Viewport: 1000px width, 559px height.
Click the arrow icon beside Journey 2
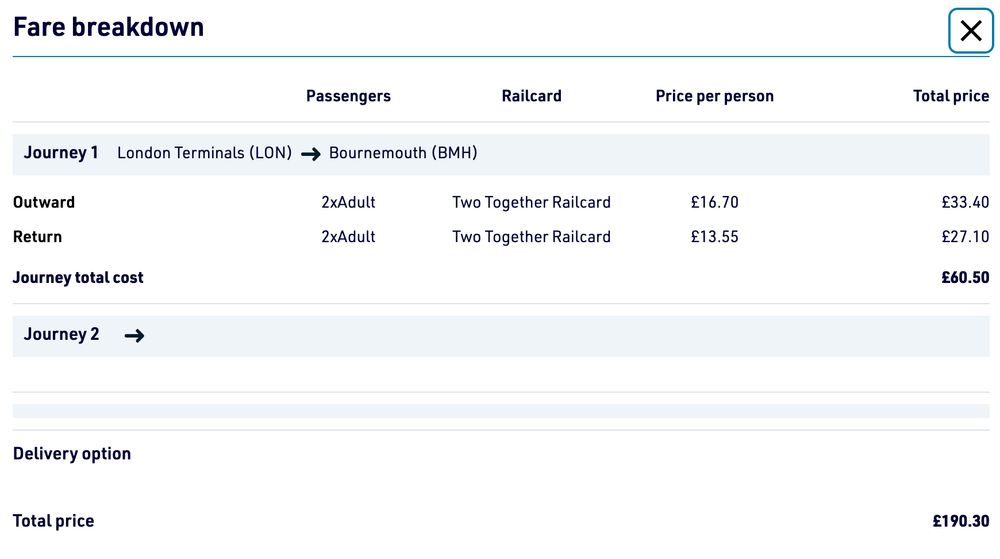(134, 336)
